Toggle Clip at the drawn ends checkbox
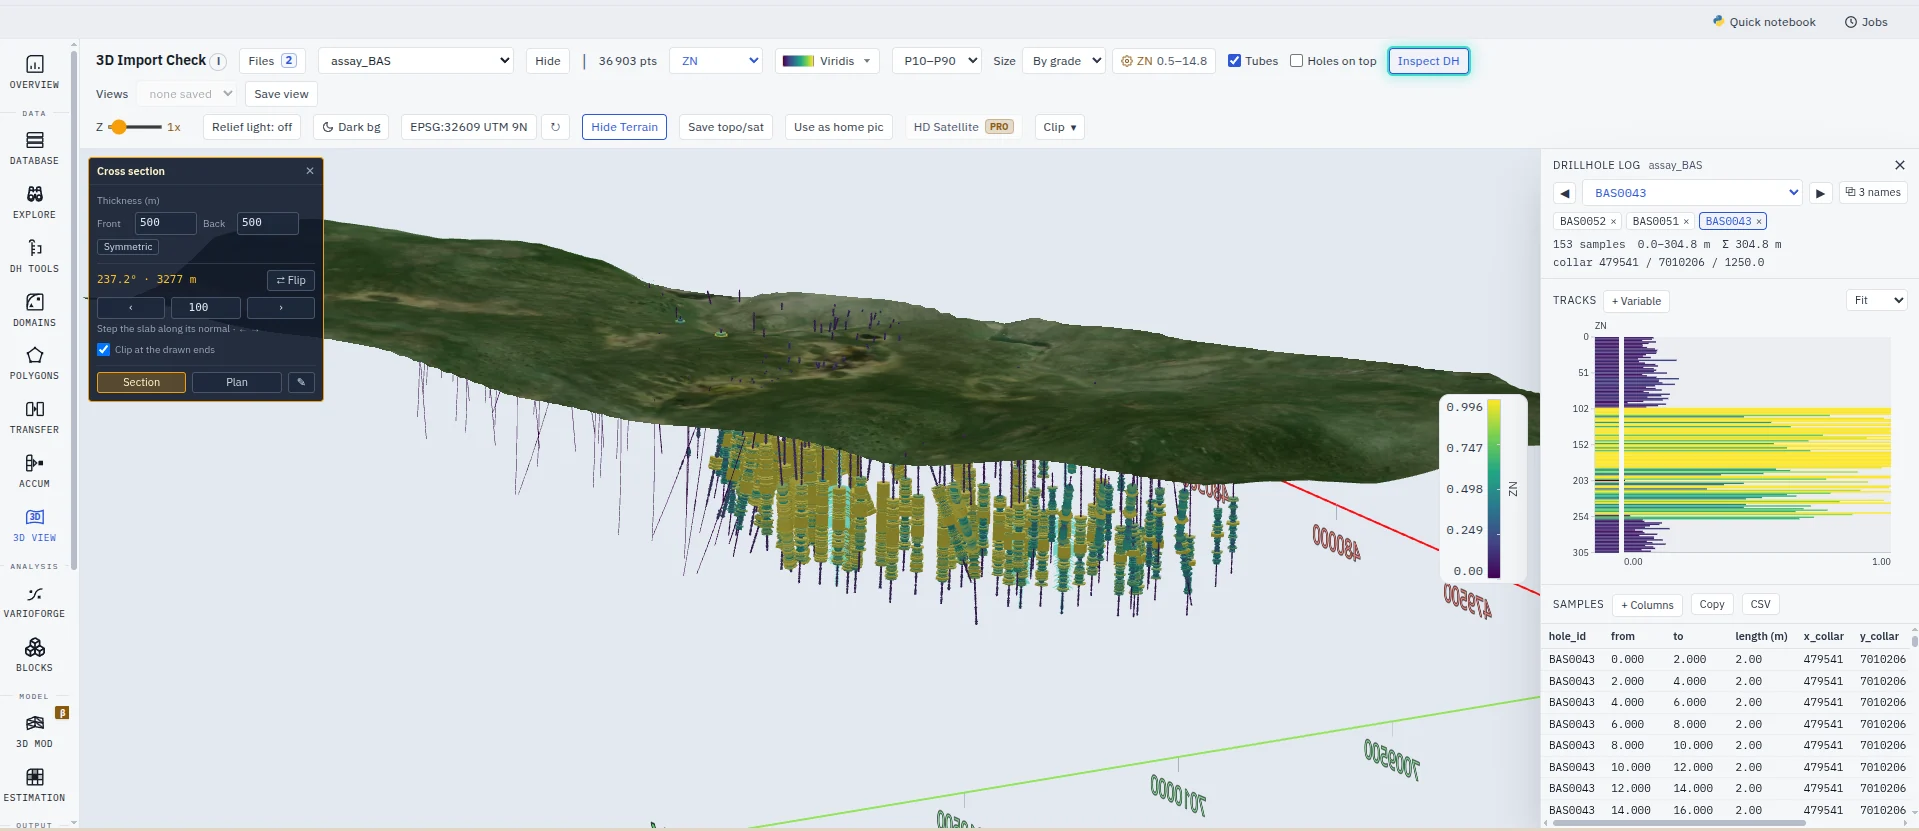 (x=103, y=350)
